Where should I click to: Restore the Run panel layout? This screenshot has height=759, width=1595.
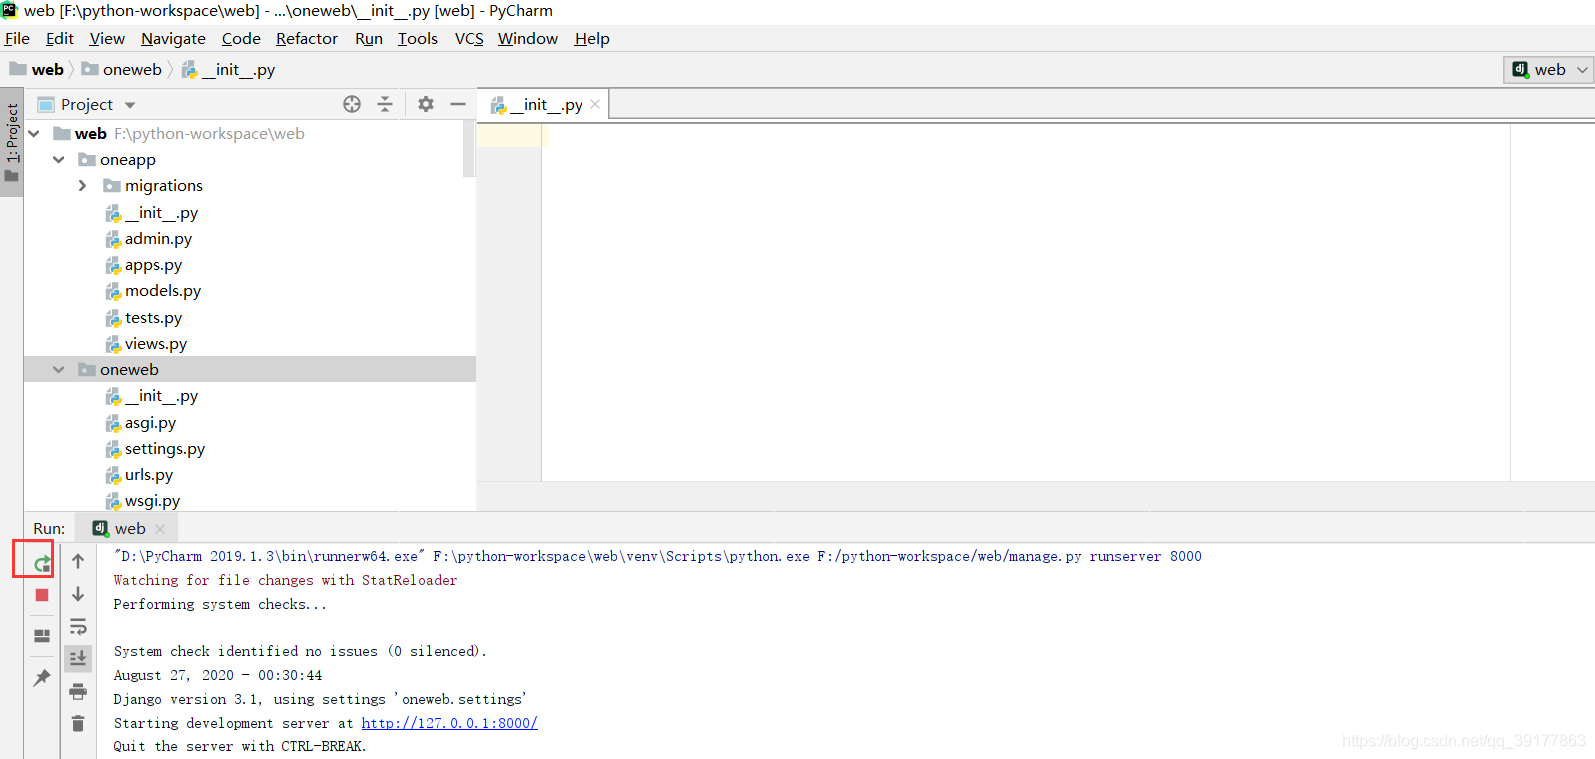pyautogui.click(x=42, y=636)
